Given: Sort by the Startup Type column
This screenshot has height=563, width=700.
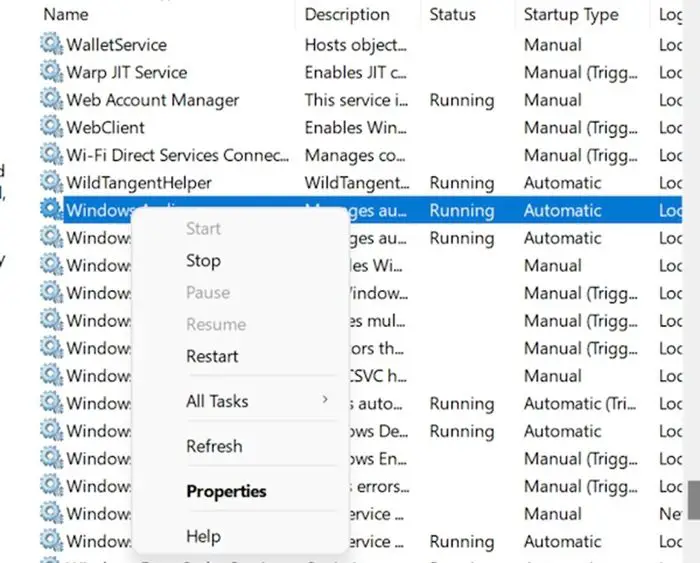Looking at the screenshot, I should [570, 15].
